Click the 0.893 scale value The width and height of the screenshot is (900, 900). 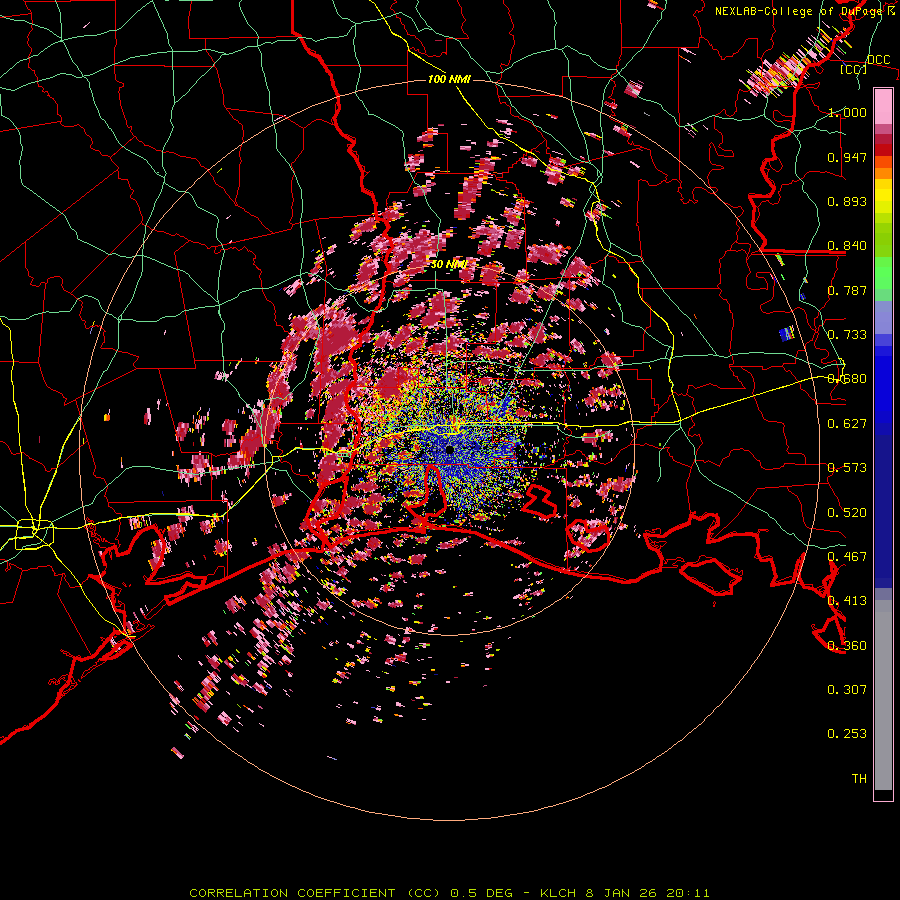click(847, 201)
